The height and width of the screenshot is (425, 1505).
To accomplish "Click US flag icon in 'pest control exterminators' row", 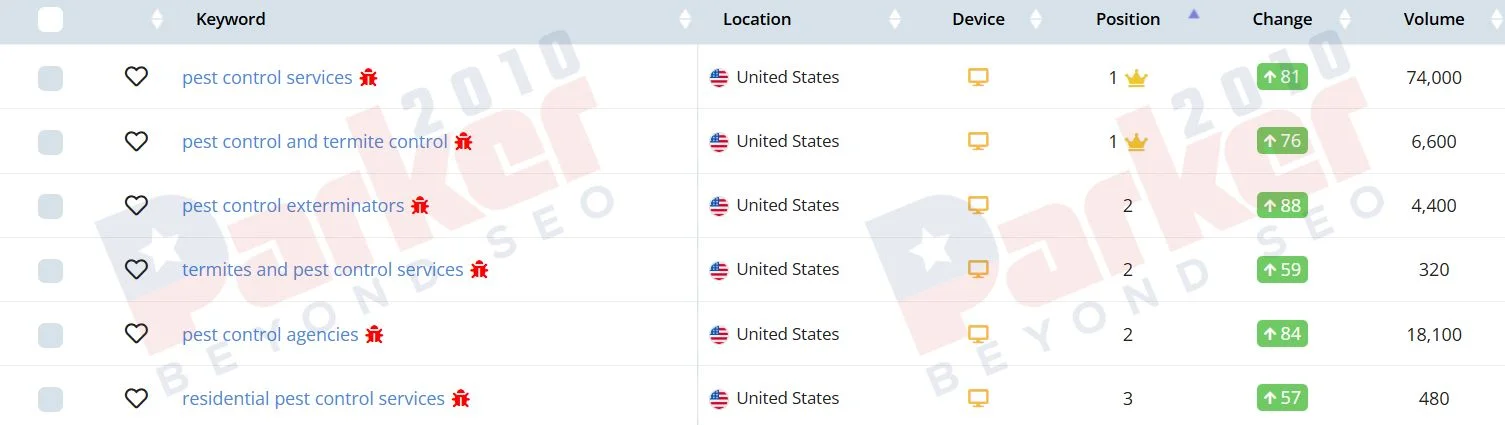I will (719, 206).
